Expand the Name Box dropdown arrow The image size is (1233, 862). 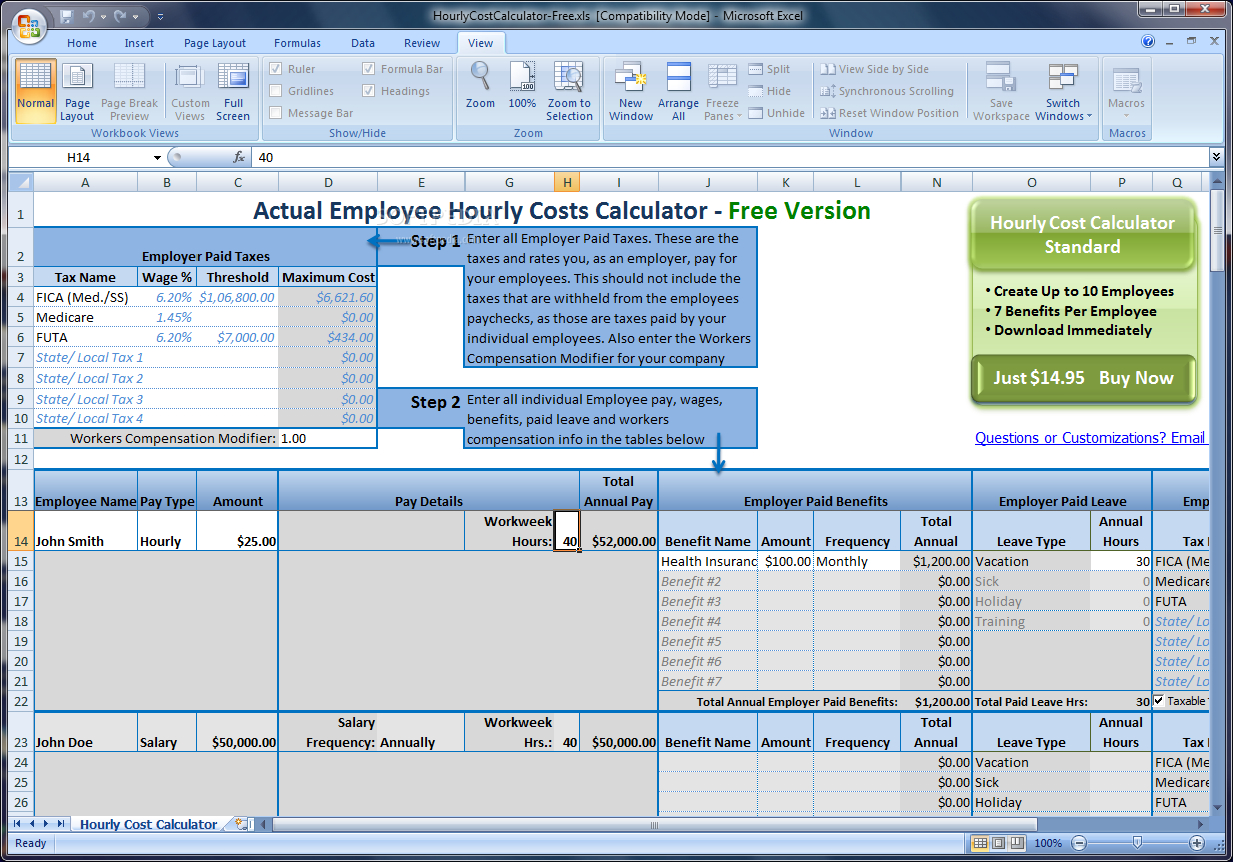coord(157,158)
